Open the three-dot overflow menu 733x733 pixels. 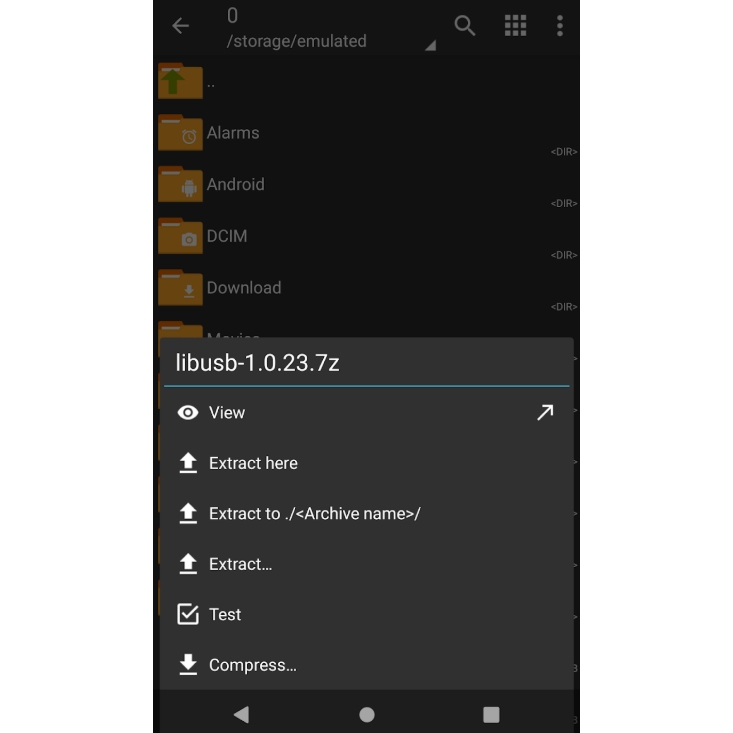point(560,26)
